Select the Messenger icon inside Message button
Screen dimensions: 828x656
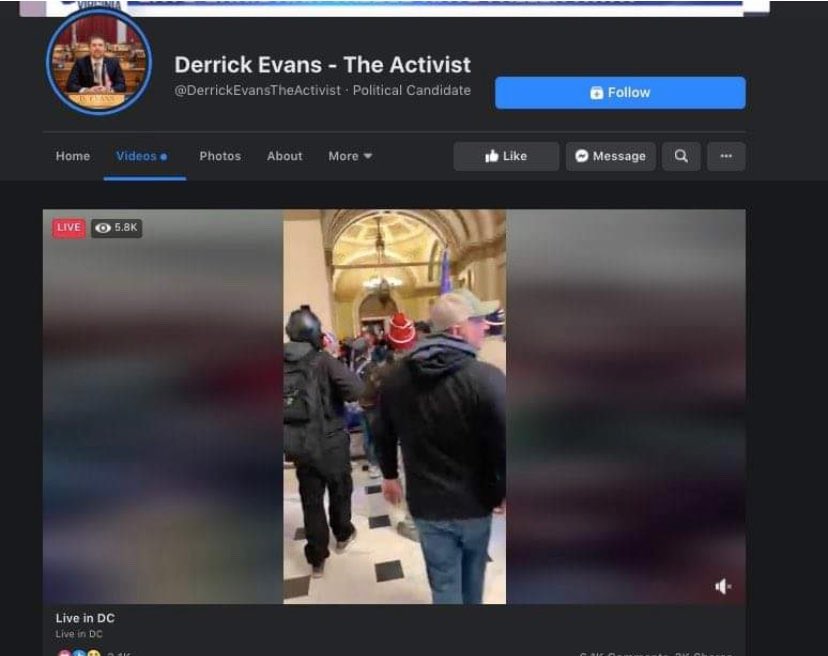[x=582, y=156]
